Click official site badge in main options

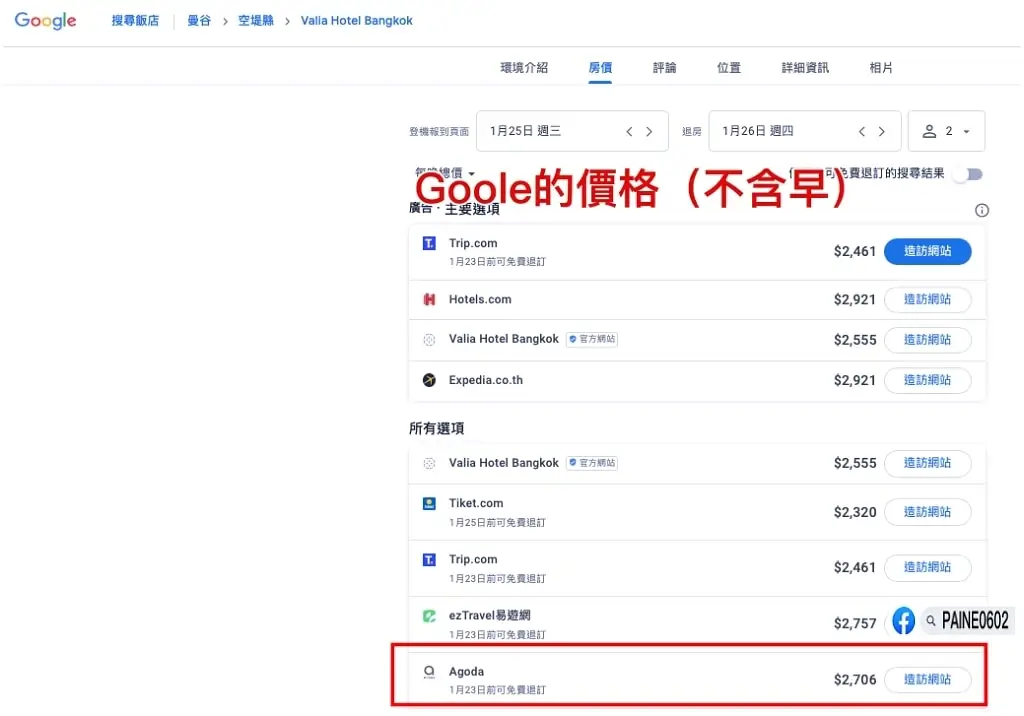(x=592, y=339)
